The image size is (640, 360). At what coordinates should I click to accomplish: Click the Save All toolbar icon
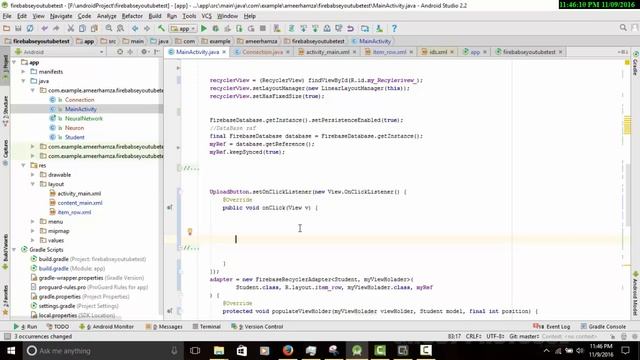18,29
